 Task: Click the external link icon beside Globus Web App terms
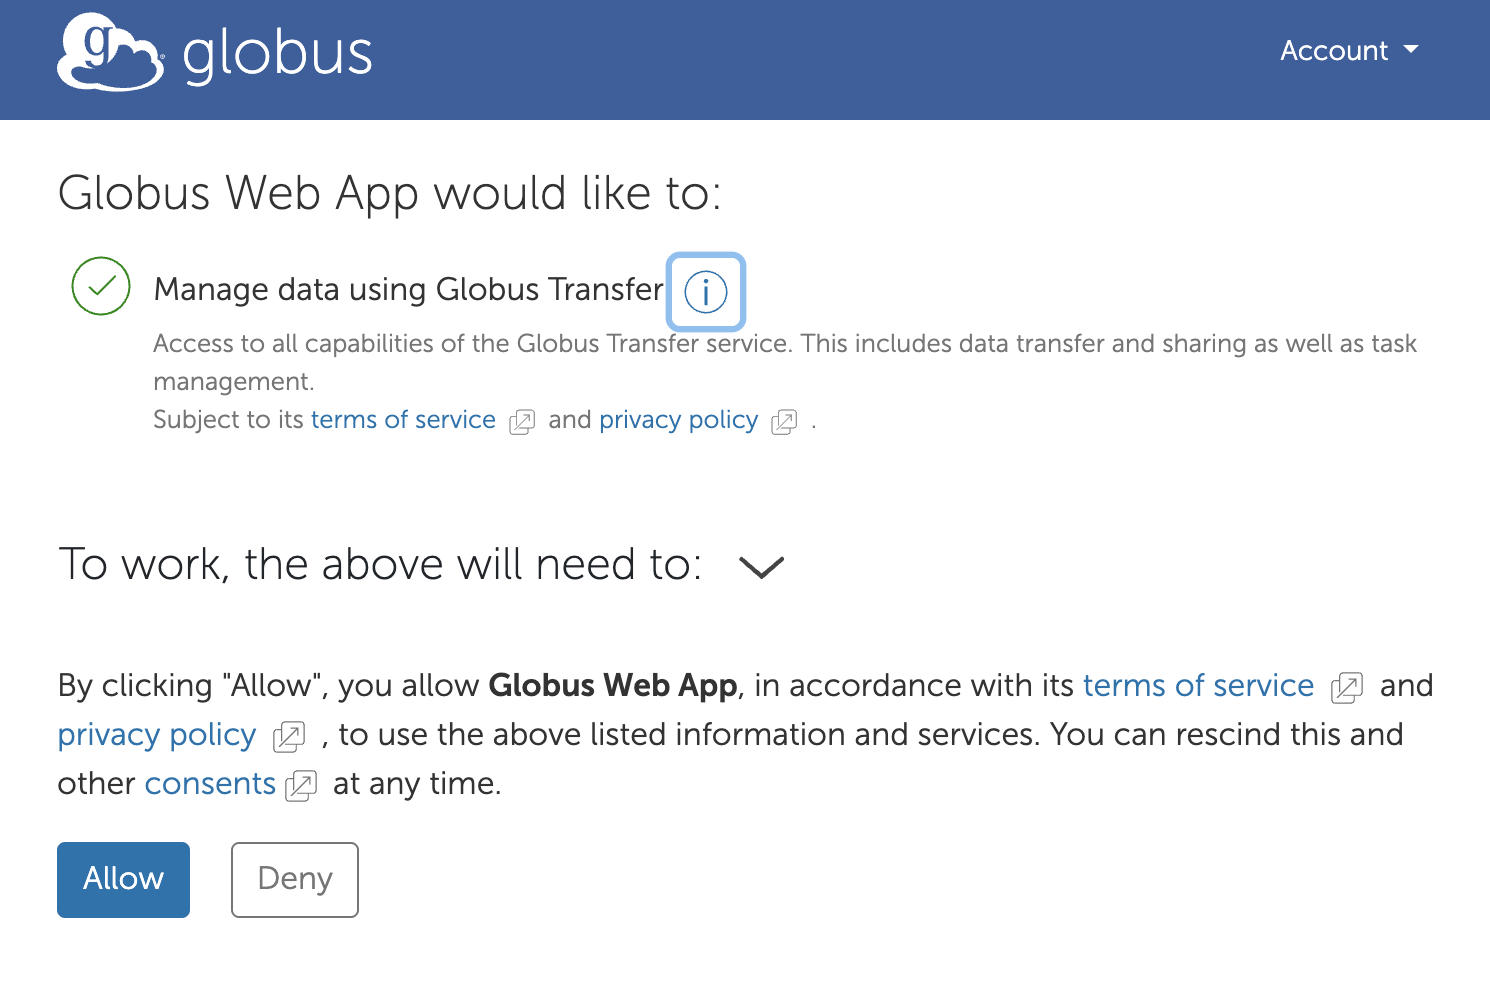click(1349, 687)
